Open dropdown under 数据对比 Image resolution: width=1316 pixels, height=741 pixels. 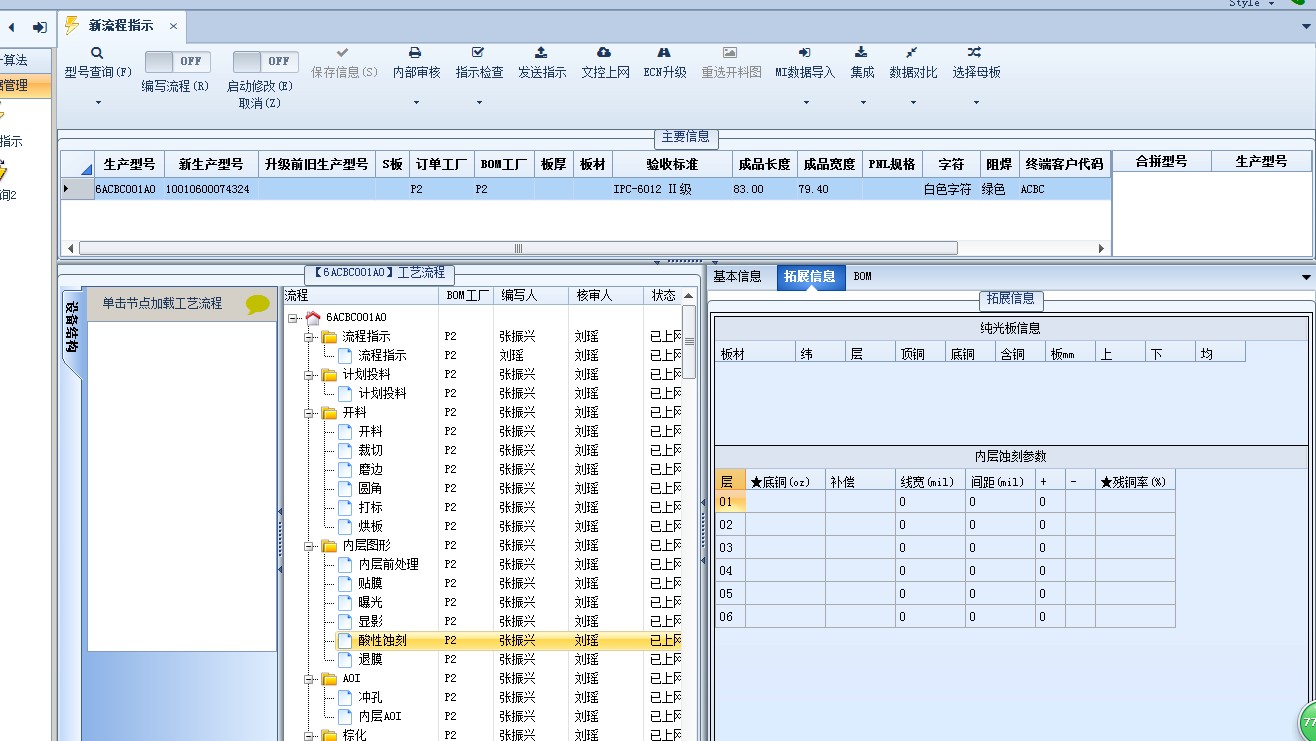(913, 102)
